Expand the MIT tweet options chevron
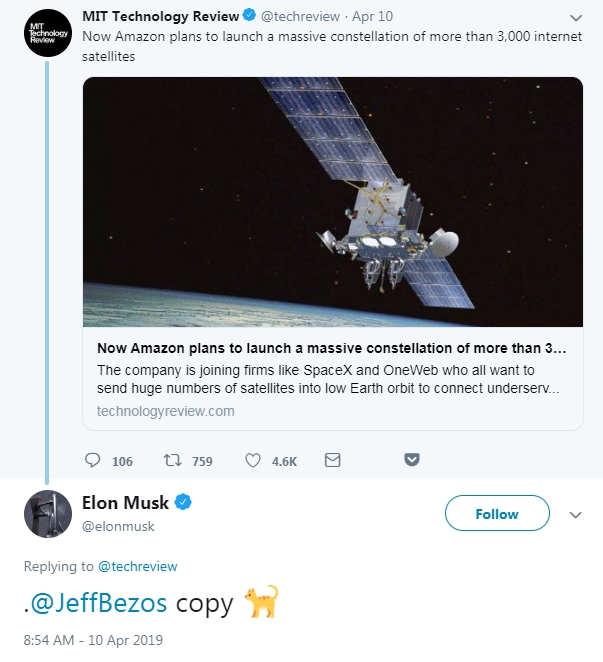Viewport: 603px width, 662px height. 576,18
